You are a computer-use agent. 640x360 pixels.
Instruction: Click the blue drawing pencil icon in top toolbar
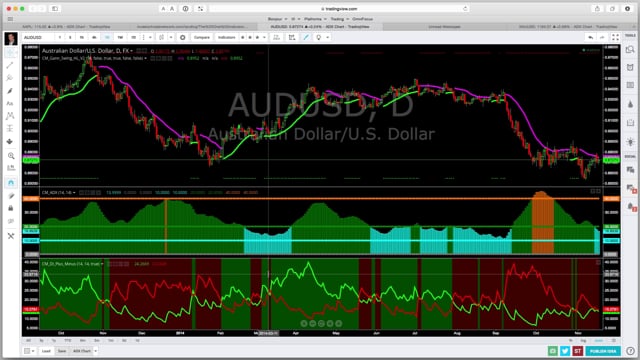[306, 37]
